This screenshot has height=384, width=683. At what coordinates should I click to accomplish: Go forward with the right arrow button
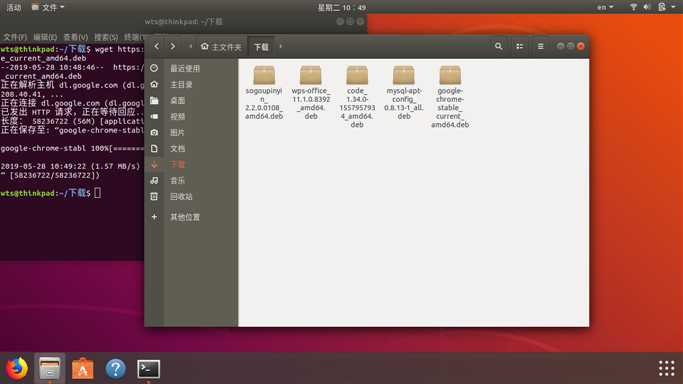coord(172,46)
